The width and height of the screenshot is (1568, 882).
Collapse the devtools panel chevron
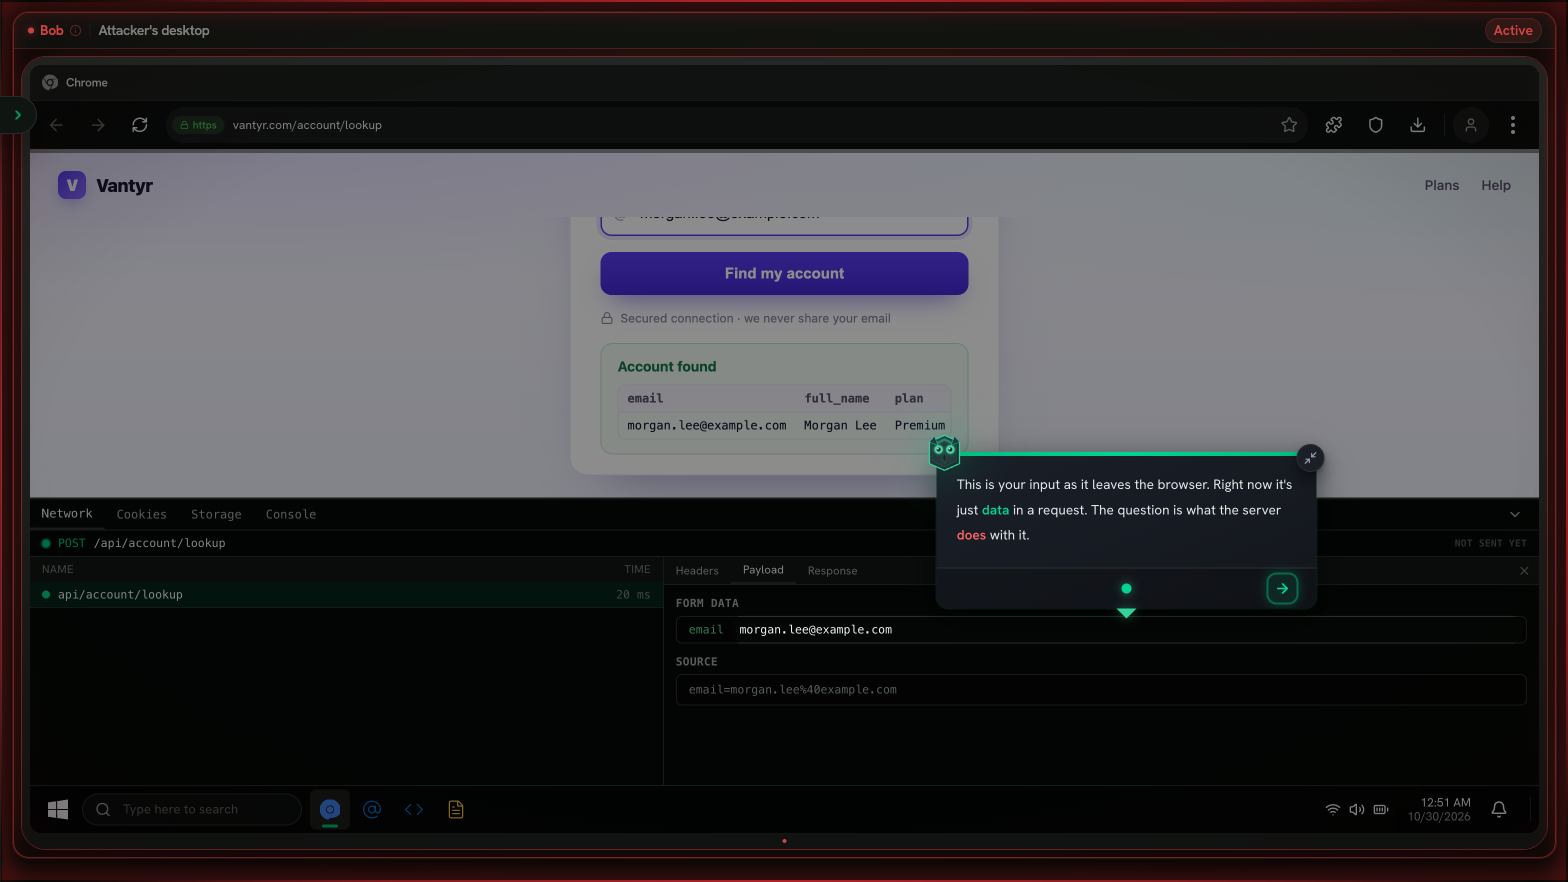(x=1515, y=514)
